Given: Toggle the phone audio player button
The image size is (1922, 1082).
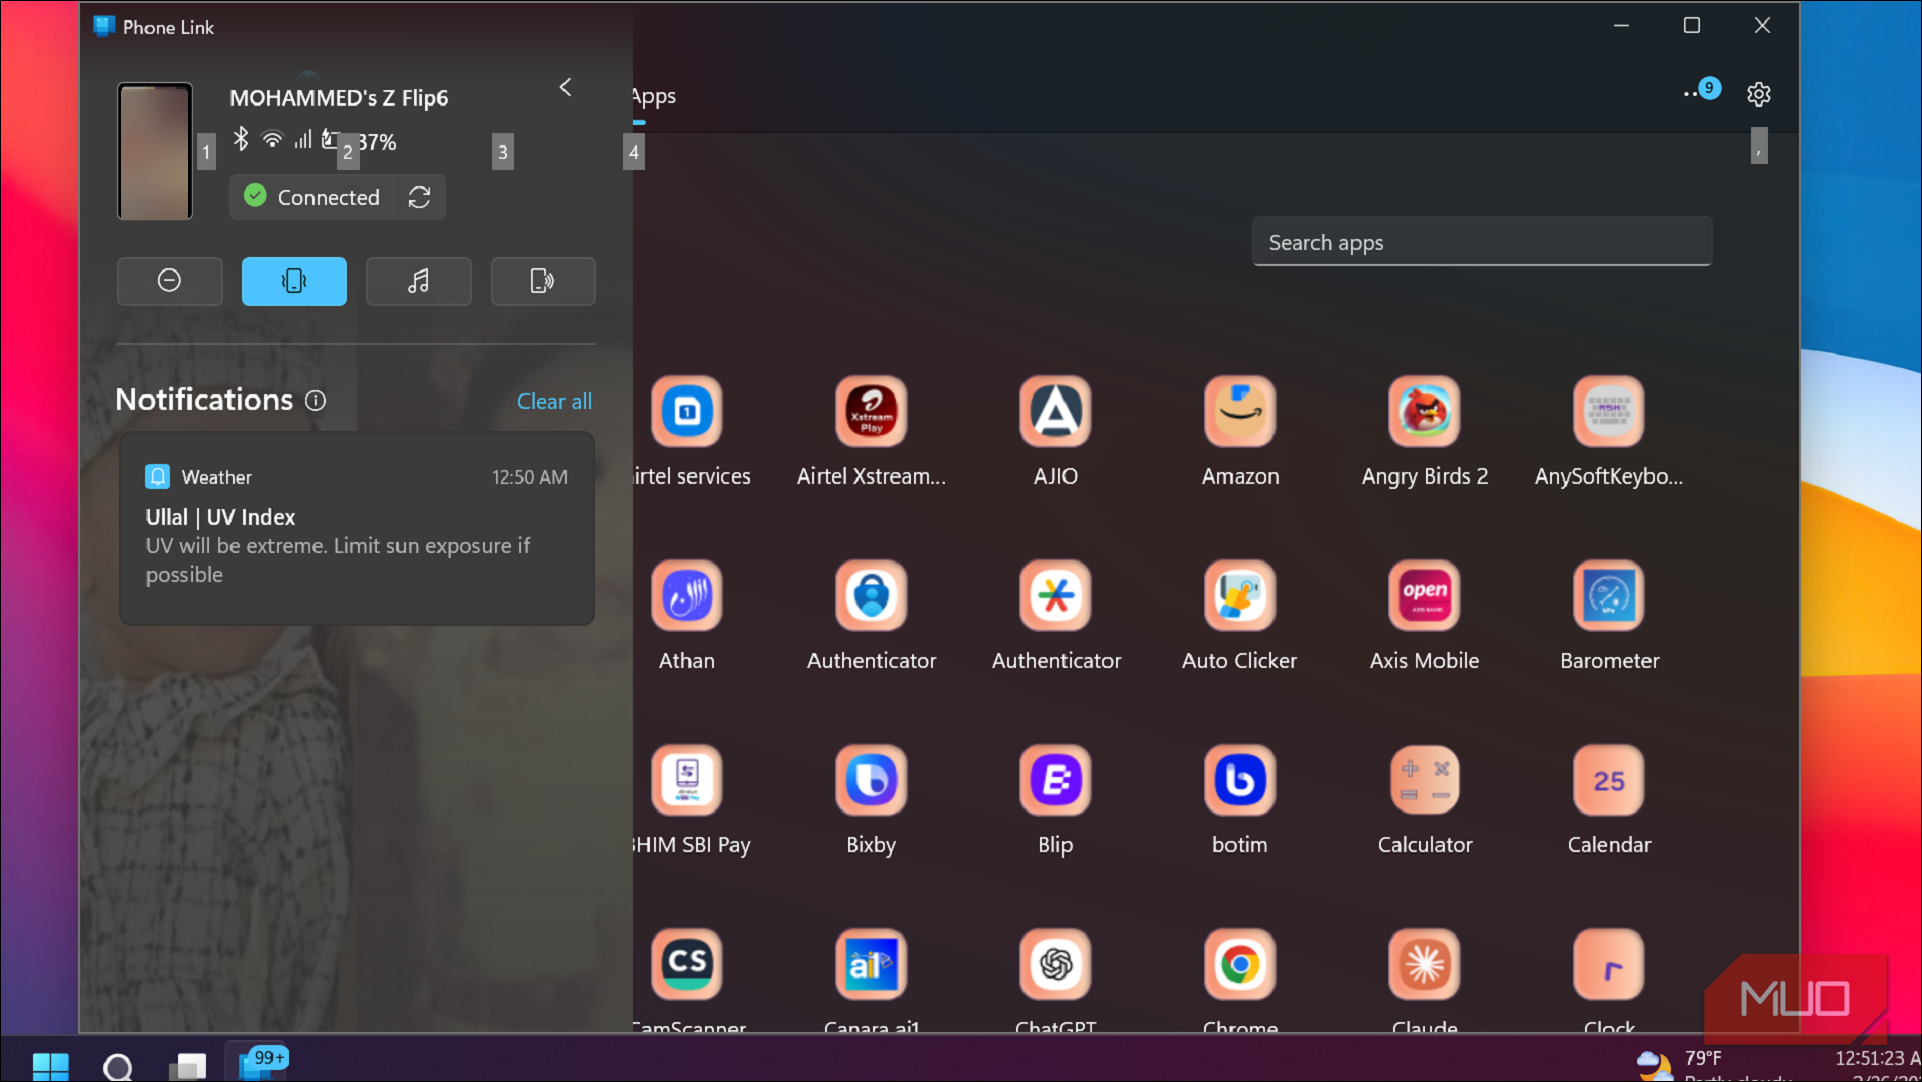Looking at the screenshot, I should [x=418, y=281].
